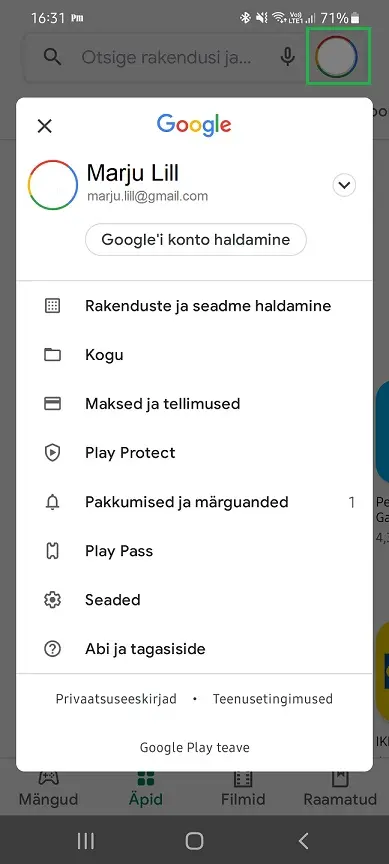
Task: Tap the microphone voice search icon
Action: [x=287, y=57]
